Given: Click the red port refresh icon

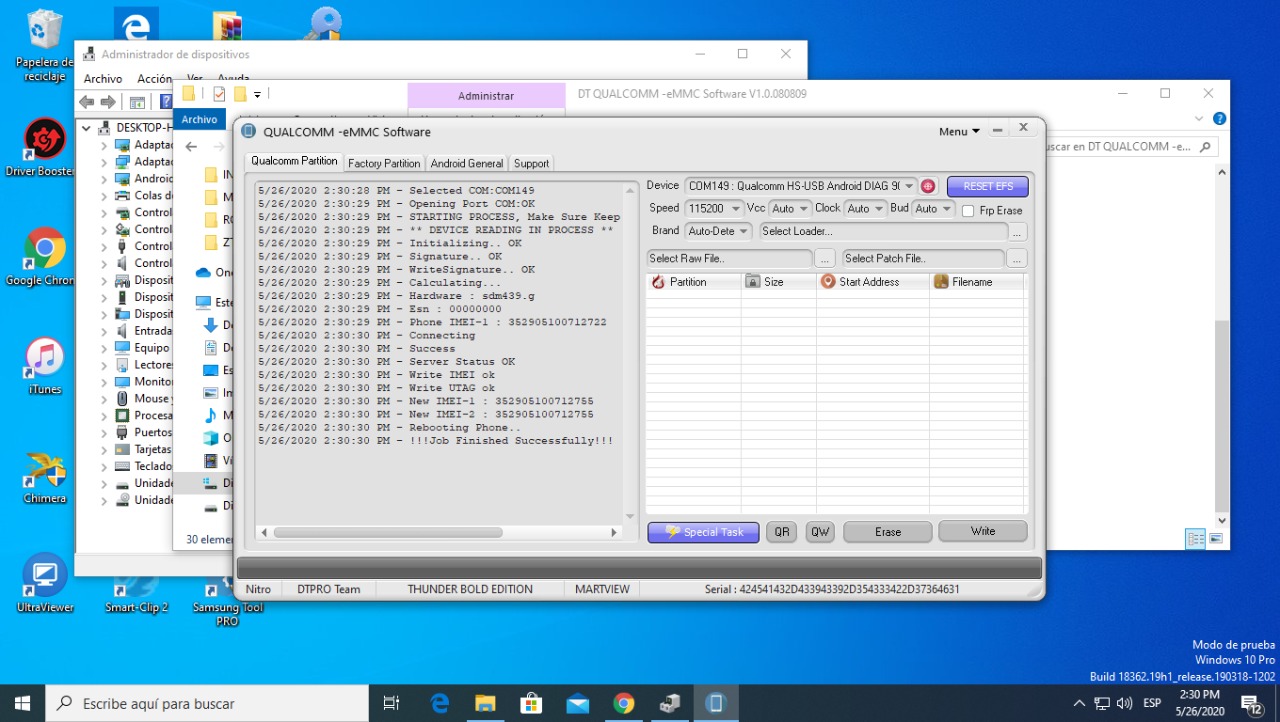Looking at the screenshot, I should [928, 186].
